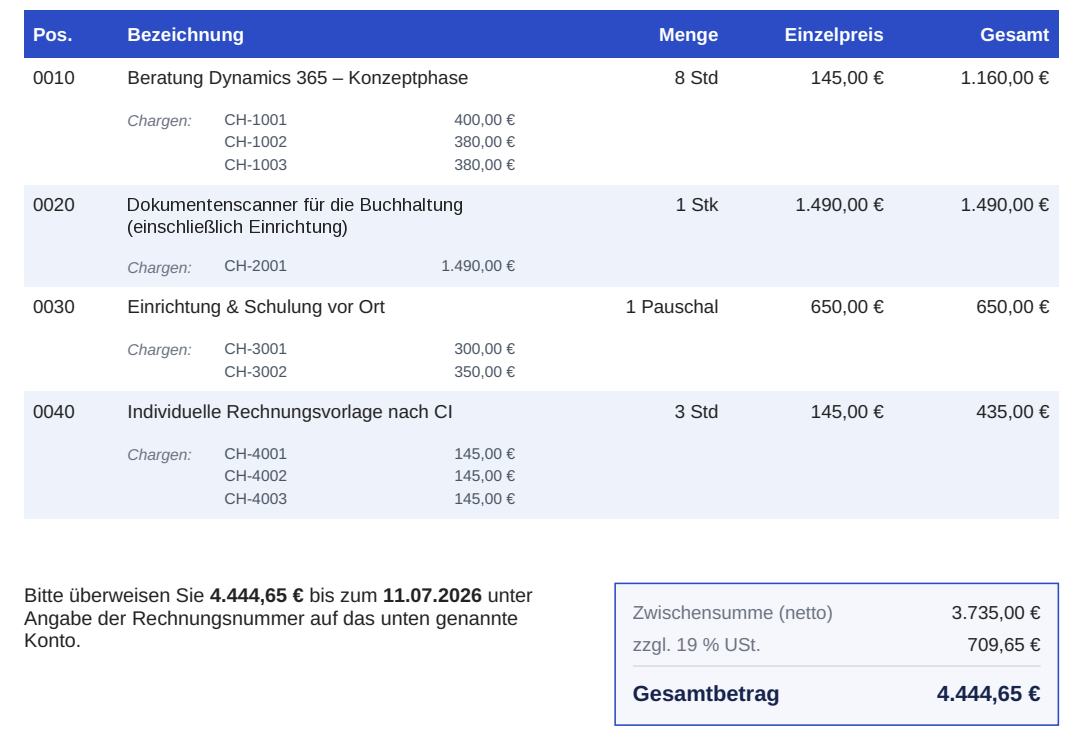
Task: Select 'Individuelle Rechnungsvorlage nach CI' description
Action: point(290,412)
